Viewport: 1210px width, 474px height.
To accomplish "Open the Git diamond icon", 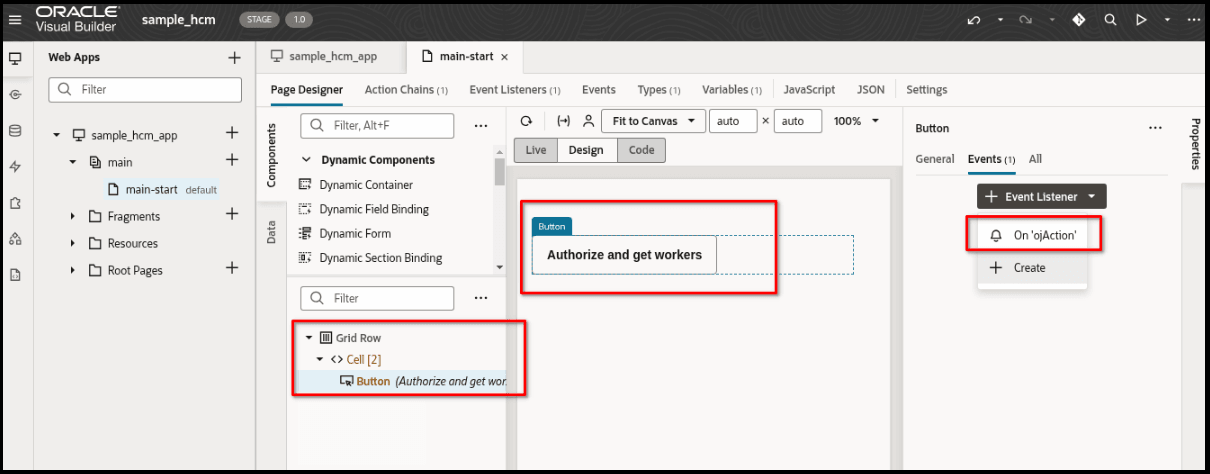I will click(1080, 20).
